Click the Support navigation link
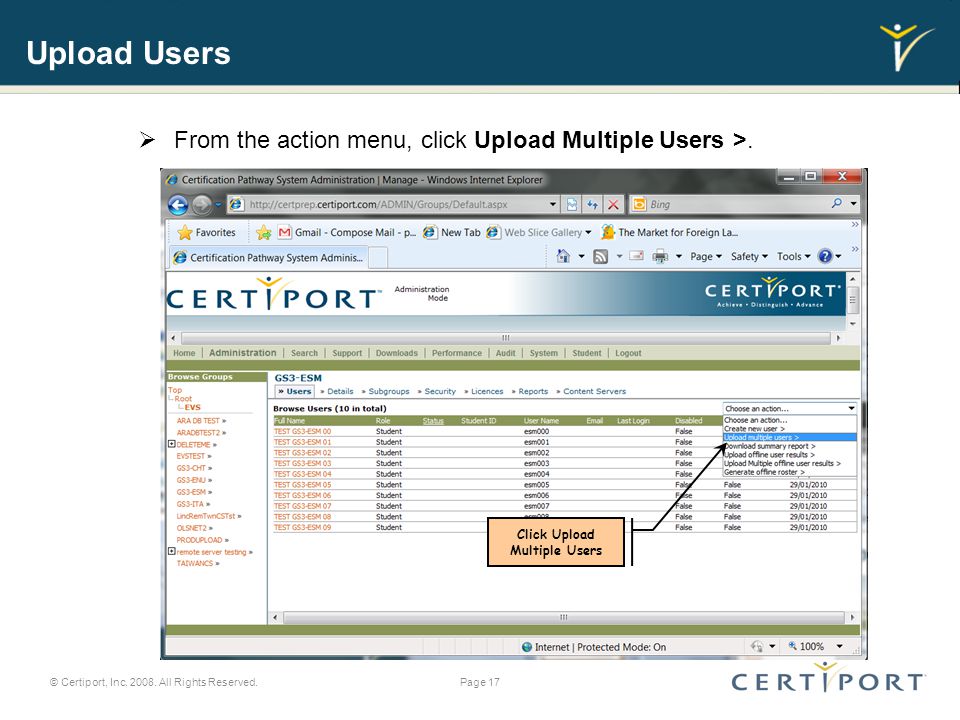Viewport: 960px width, 720px height. (347, 353)
